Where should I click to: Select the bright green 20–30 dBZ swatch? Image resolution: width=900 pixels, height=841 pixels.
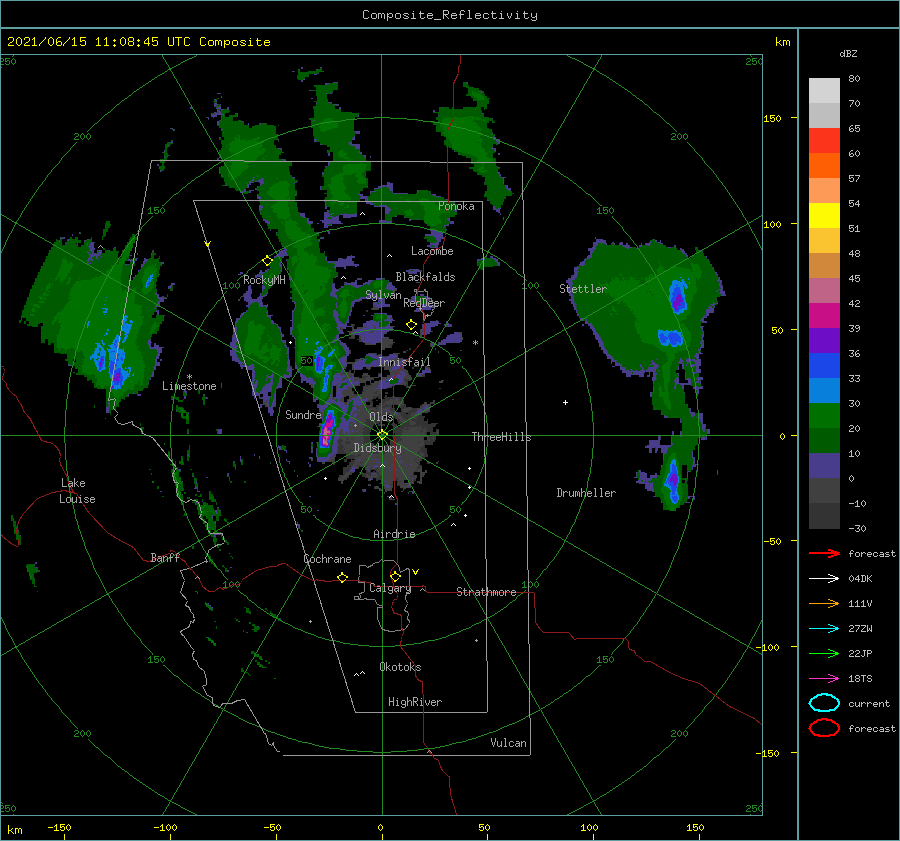(824, 416)
